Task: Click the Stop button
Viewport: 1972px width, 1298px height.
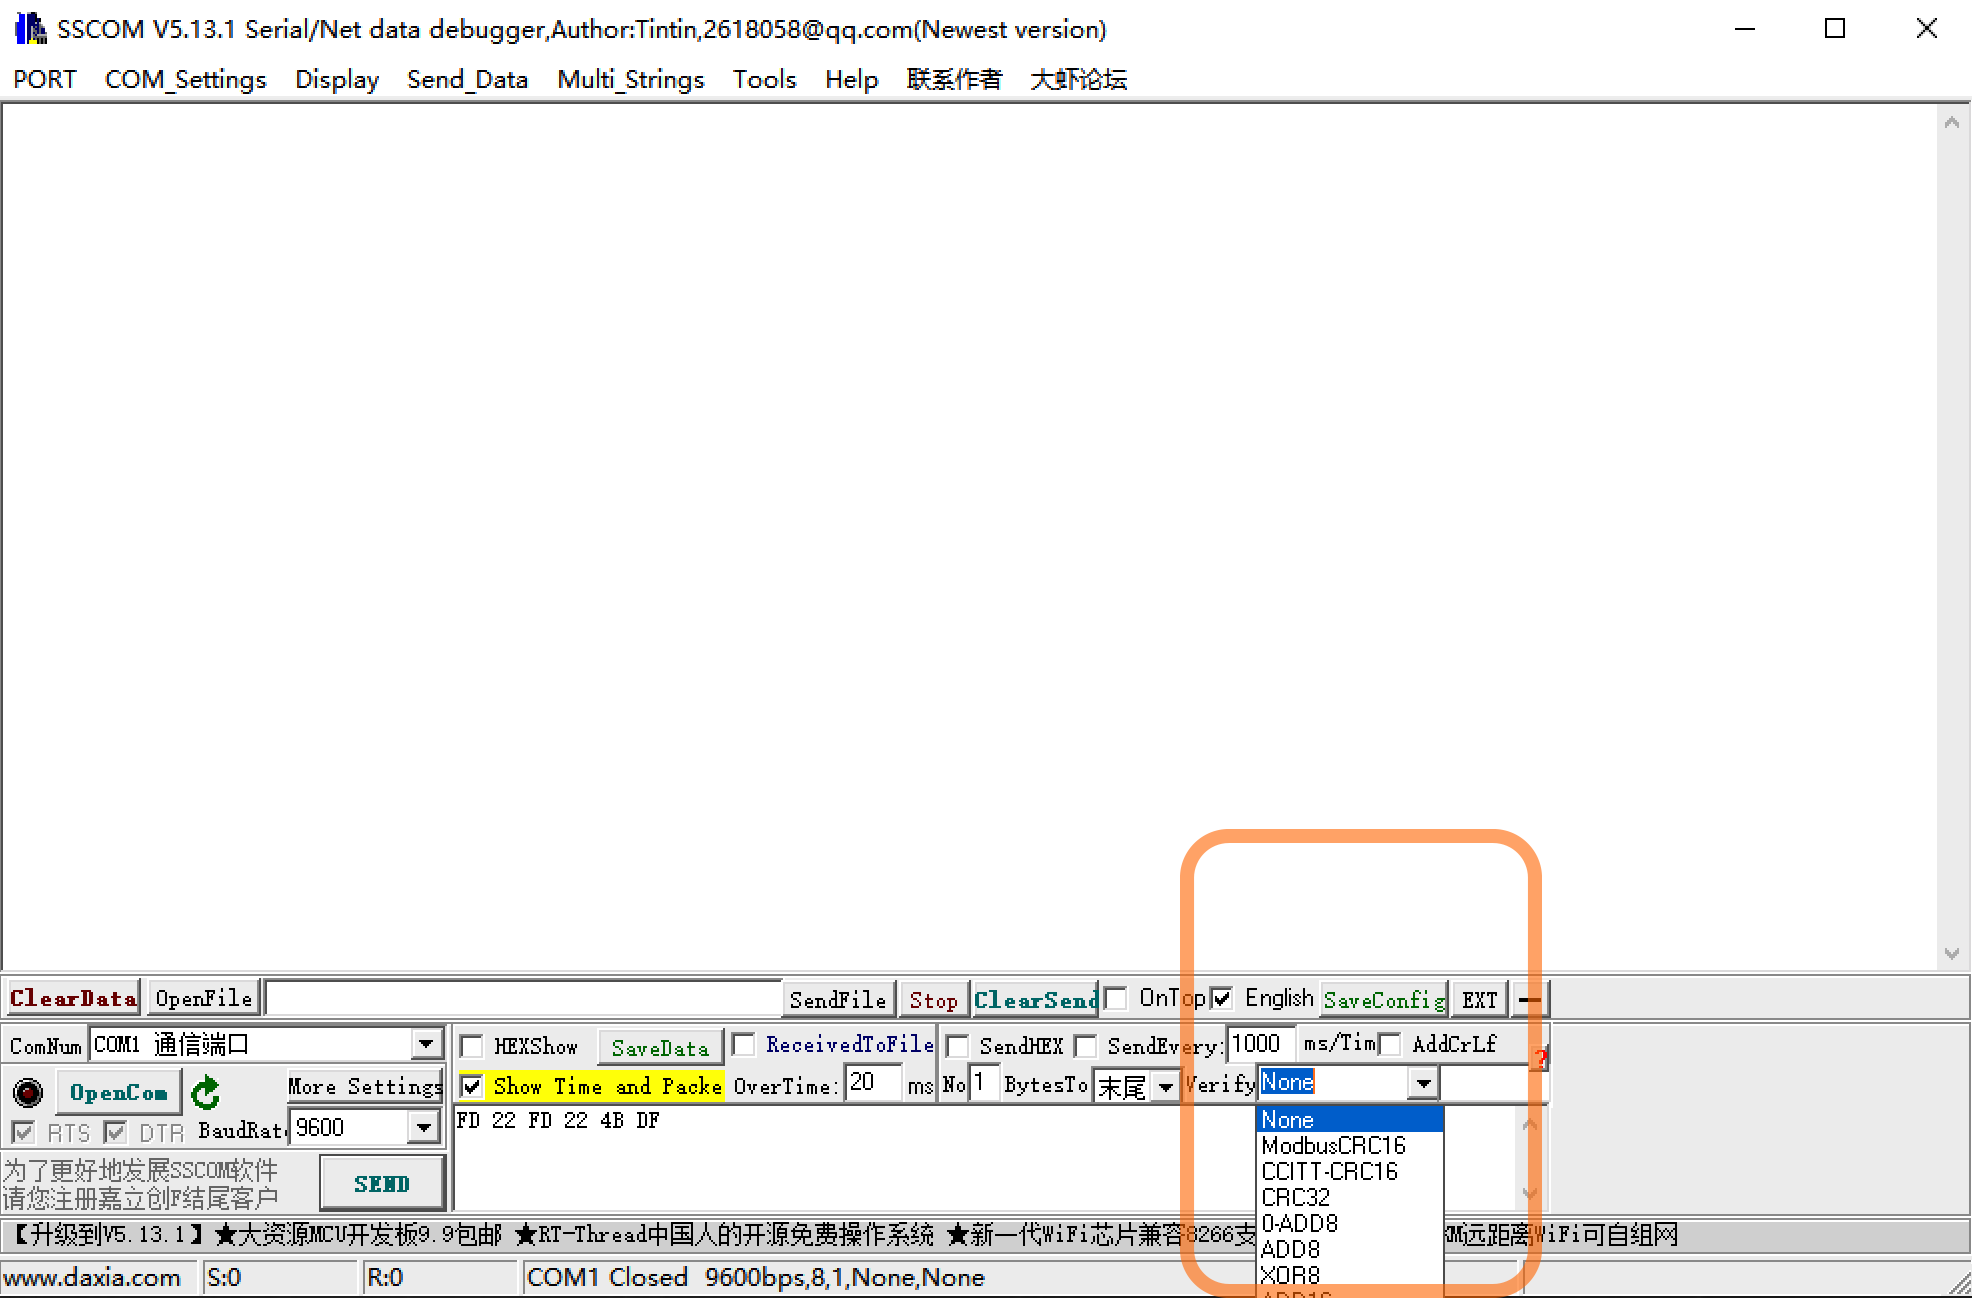Action: coord(933,999)
